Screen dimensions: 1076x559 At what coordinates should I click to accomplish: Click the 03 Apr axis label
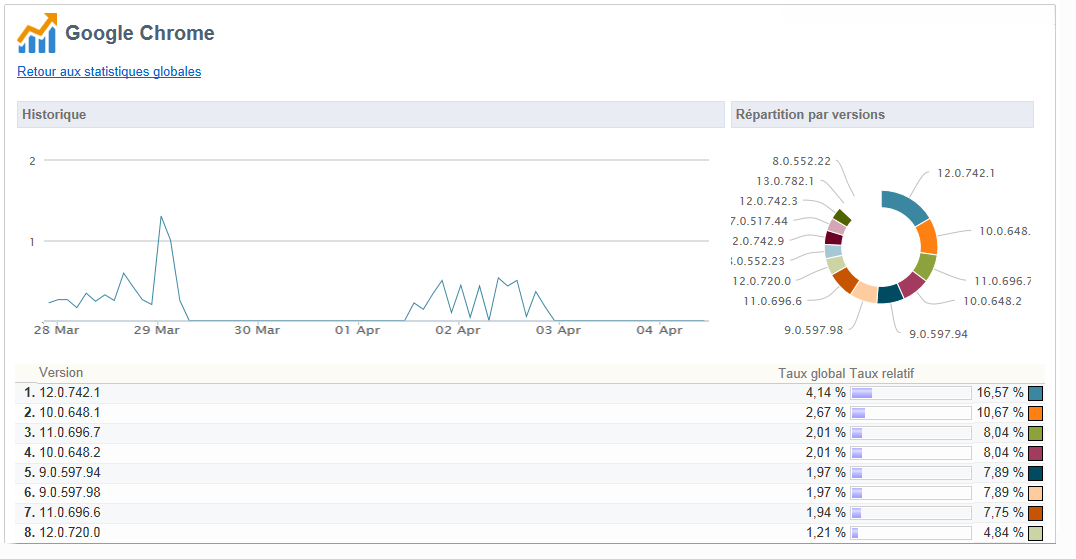pos(559,330)
